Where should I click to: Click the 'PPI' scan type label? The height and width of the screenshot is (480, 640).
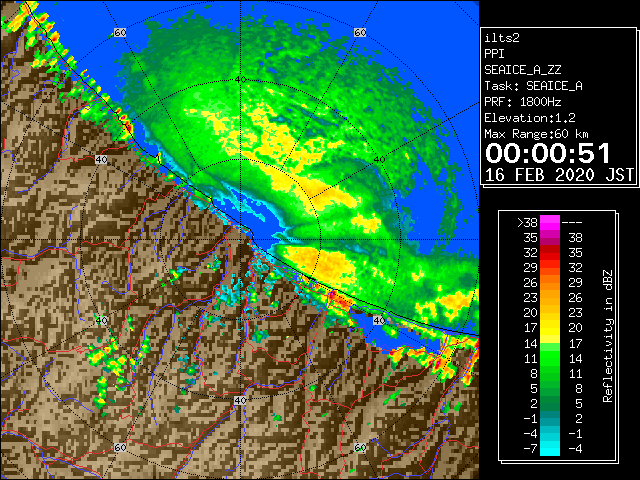(494, 54)
